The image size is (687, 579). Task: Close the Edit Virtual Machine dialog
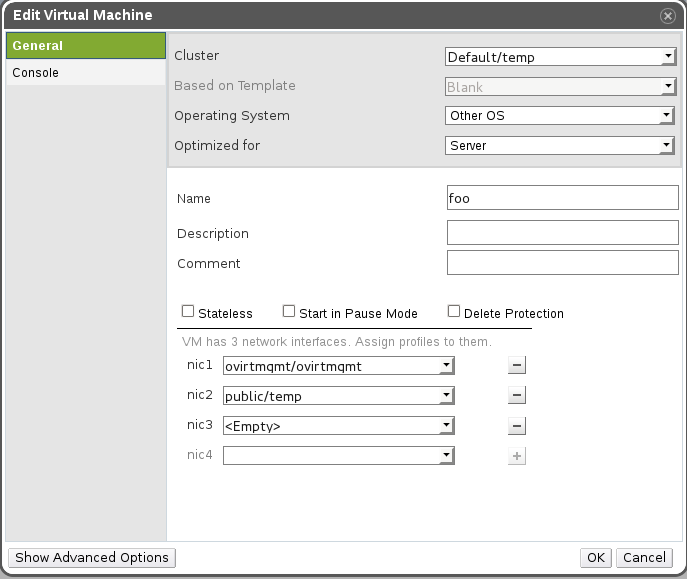pos(668,15)
